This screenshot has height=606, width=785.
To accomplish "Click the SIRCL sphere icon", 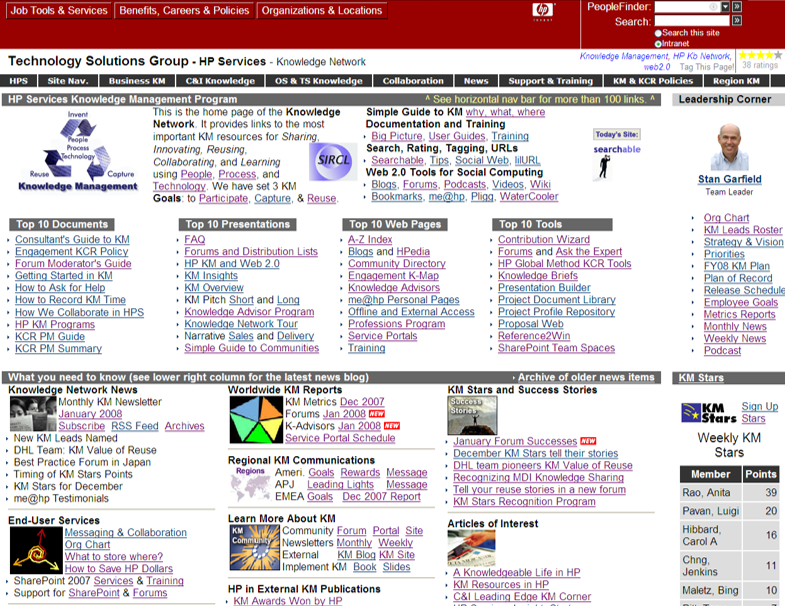I will click(x=333, y=162).
